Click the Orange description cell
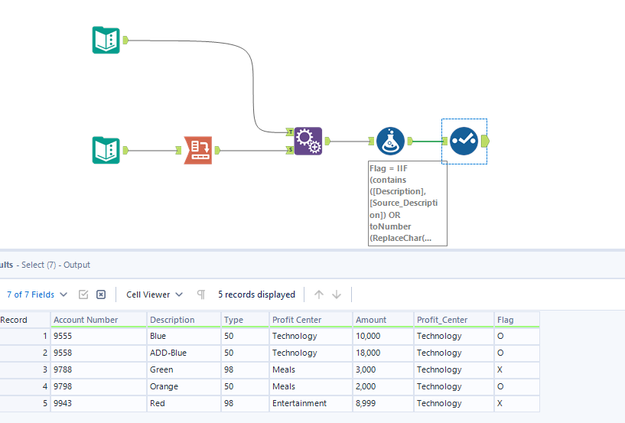 tap(184, 386)
